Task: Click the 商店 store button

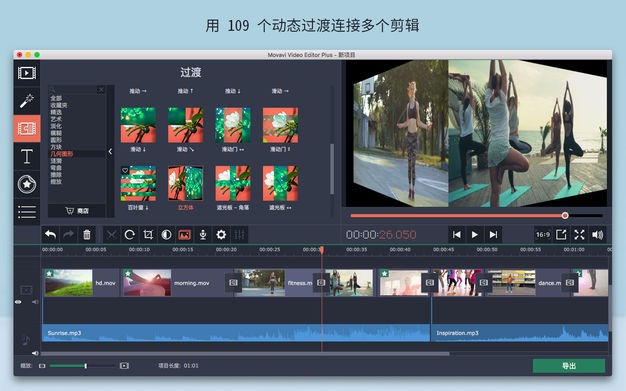Action: (77, 210)
